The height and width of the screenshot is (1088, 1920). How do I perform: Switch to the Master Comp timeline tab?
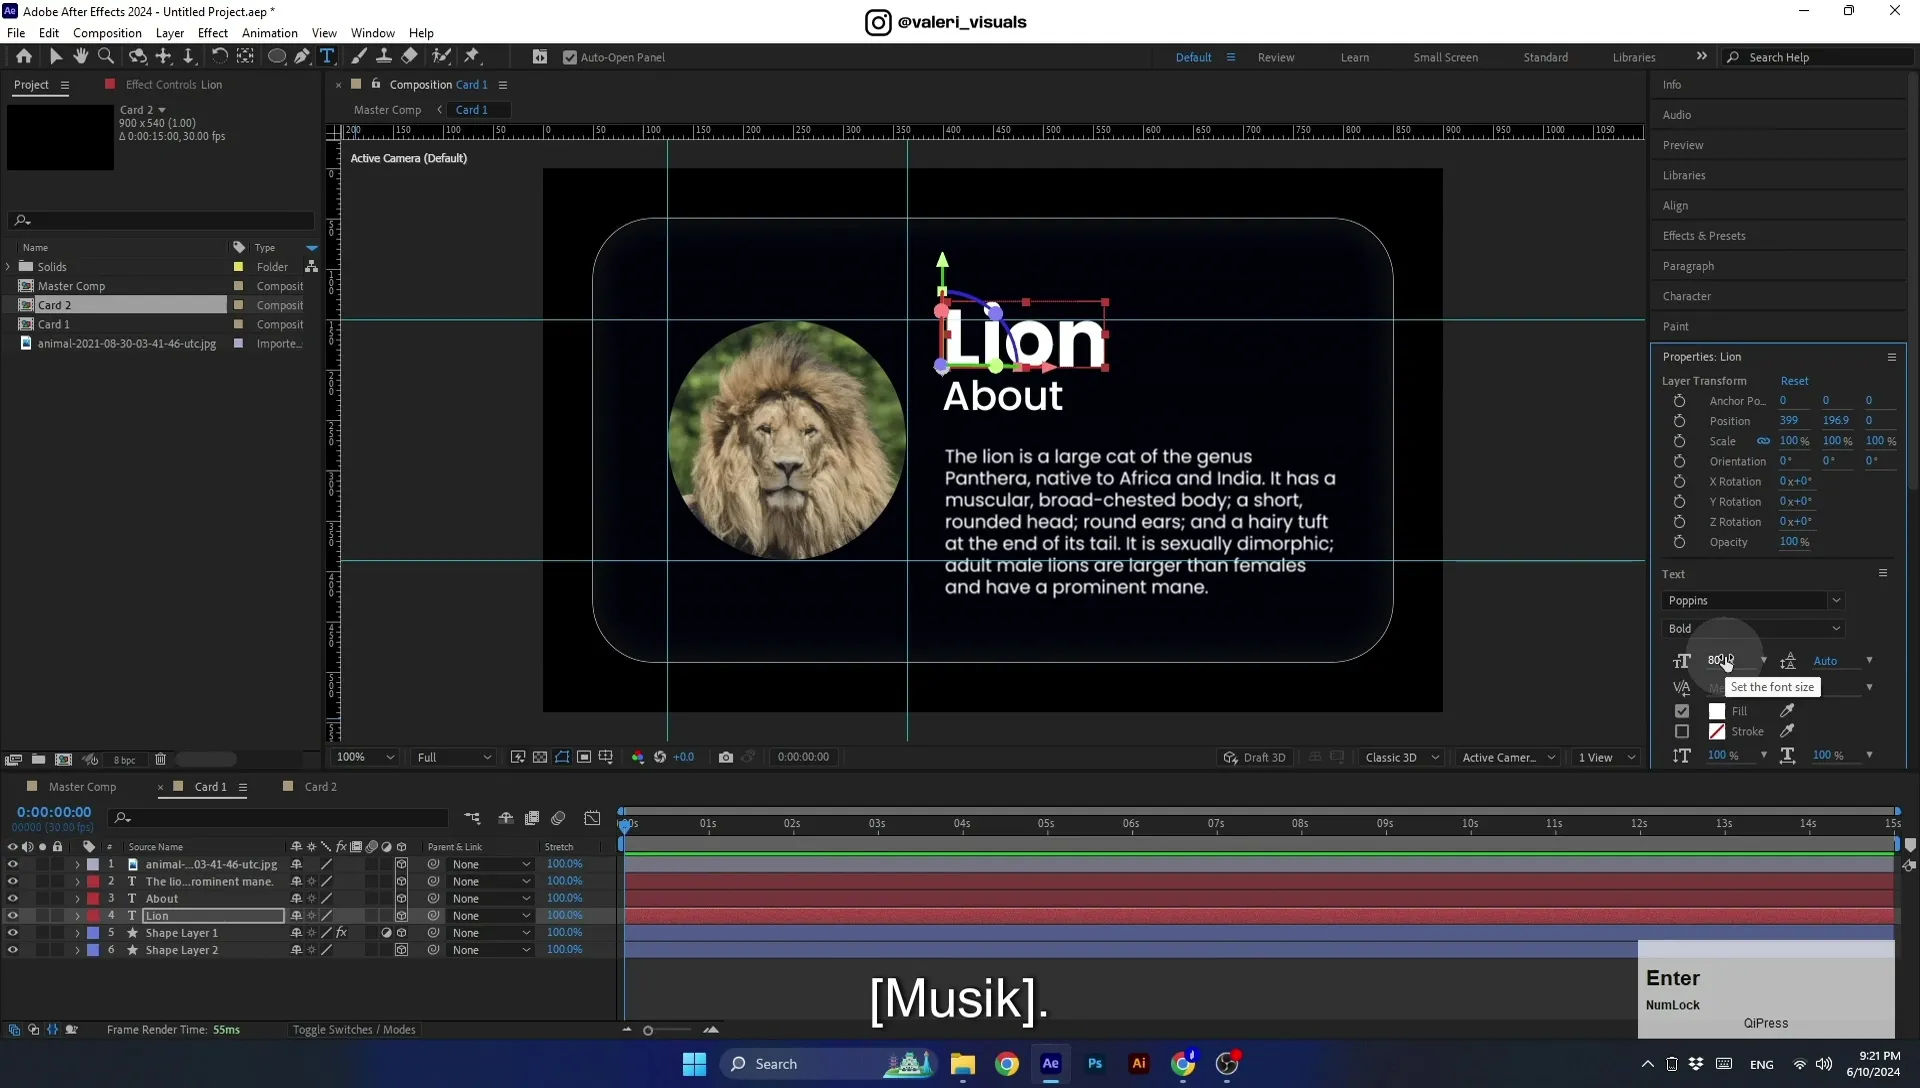click(82, 787)
